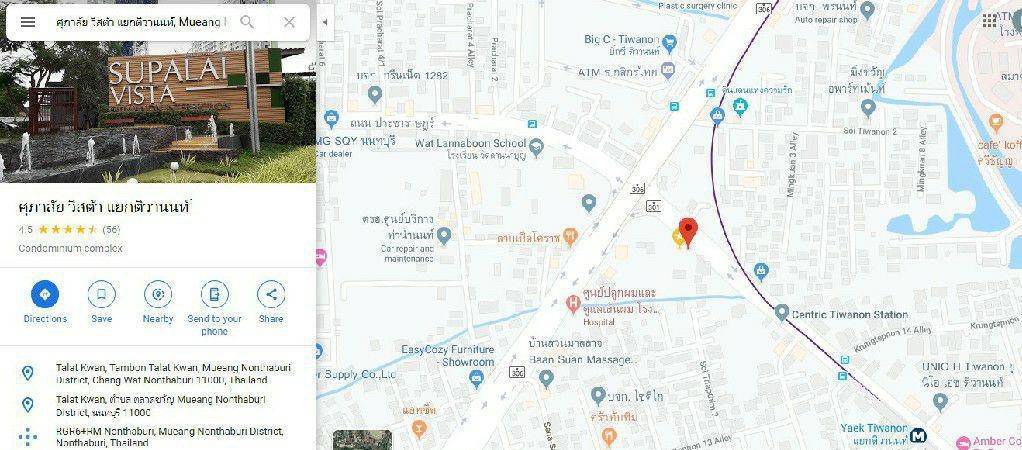Click the red location pin on map

coord(688,233)
